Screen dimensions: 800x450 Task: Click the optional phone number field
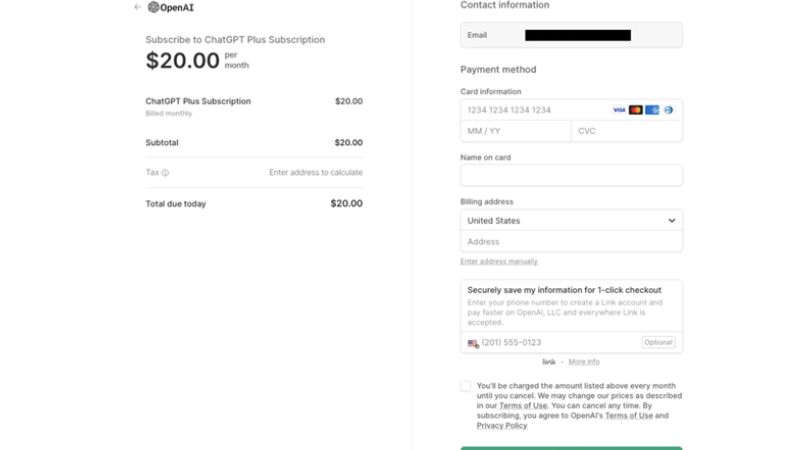(x=560, y=343)
